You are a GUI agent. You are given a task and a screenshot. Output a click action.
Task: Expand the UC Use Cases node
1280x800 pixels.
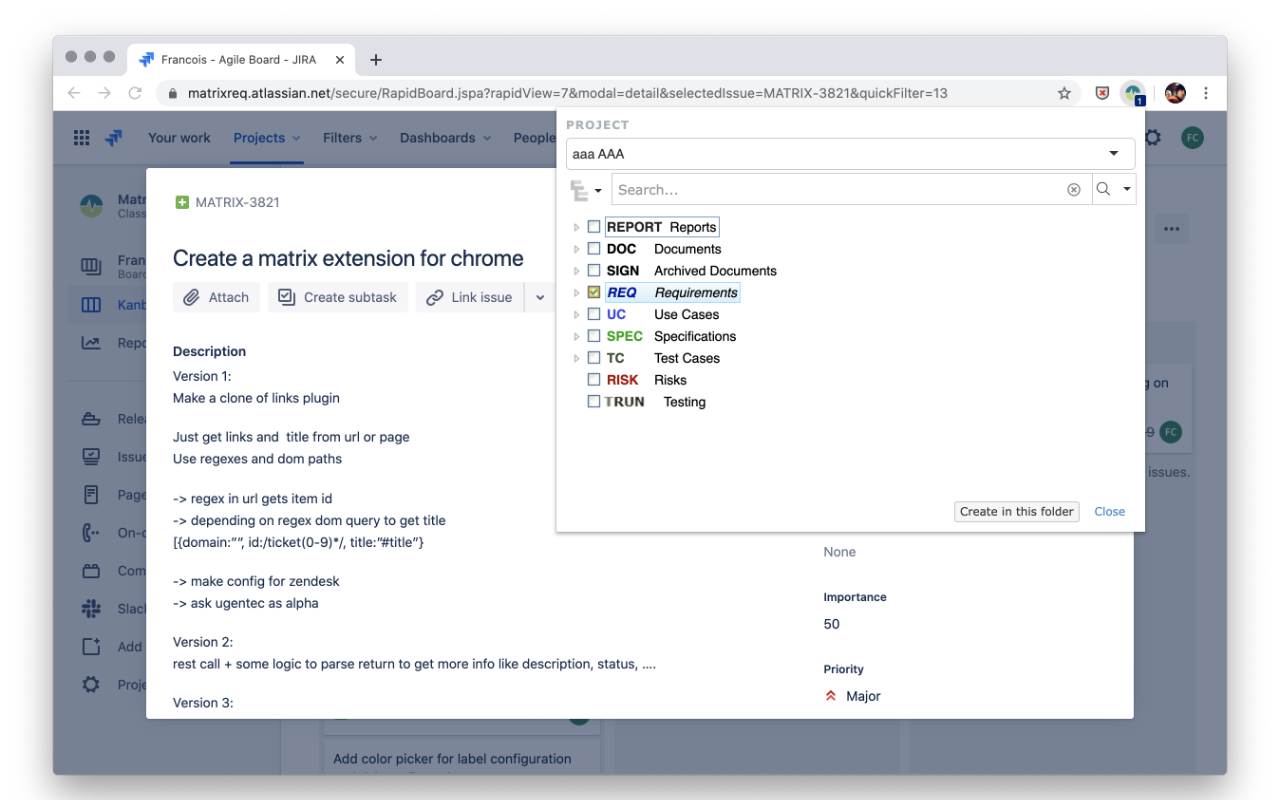(576, 315)
